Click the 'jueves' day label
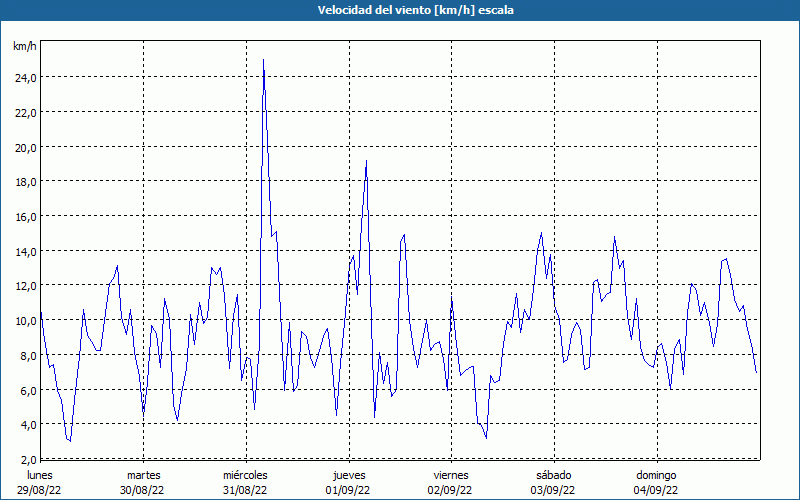Viewport: 800px width, 500px height. (x=349, y=475)
